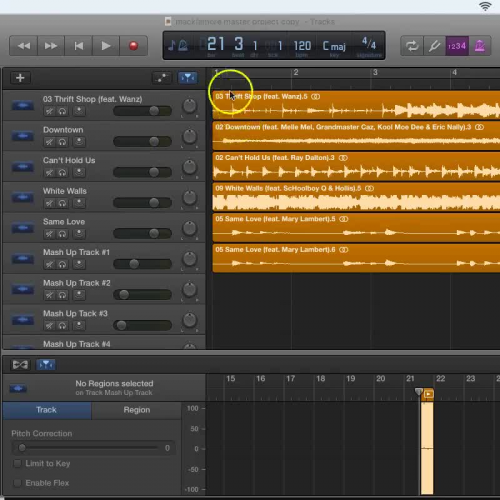This screenshot has width=500, height=500.
Task: Select the Can't Hold Us audio region
Action: (x=356, y=166)
